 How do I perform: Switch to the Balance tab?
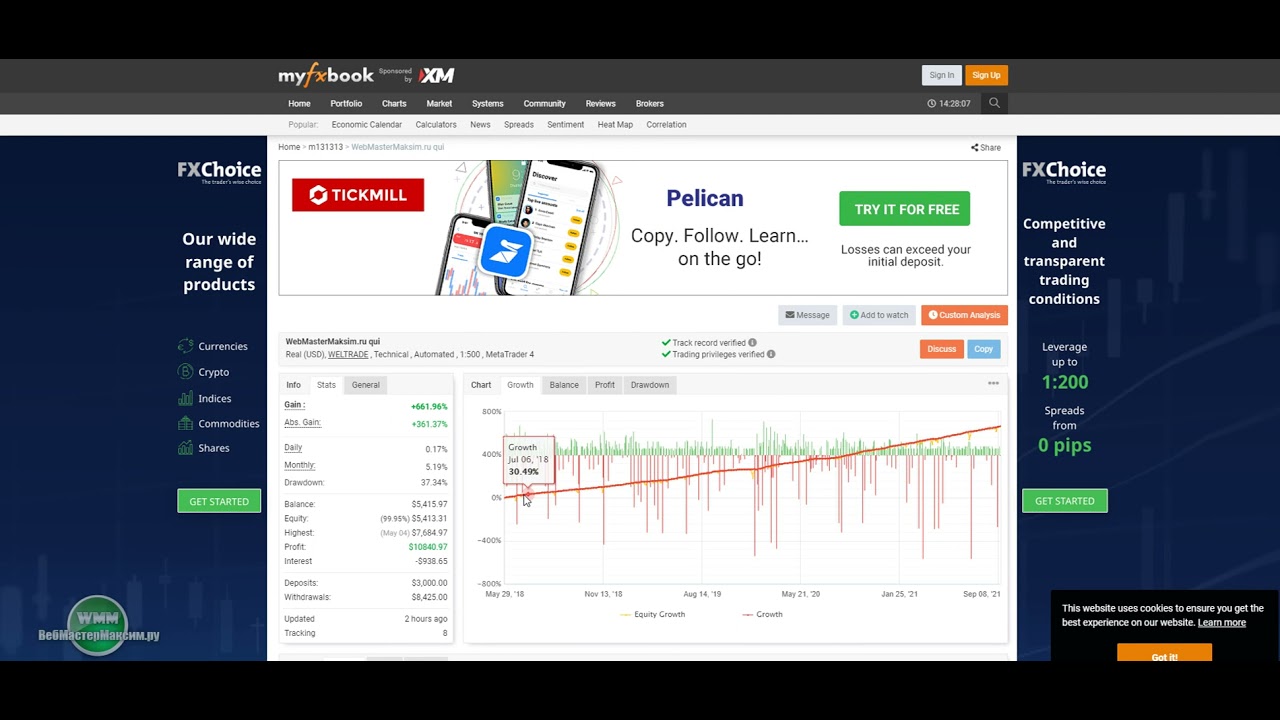(564, 385)
